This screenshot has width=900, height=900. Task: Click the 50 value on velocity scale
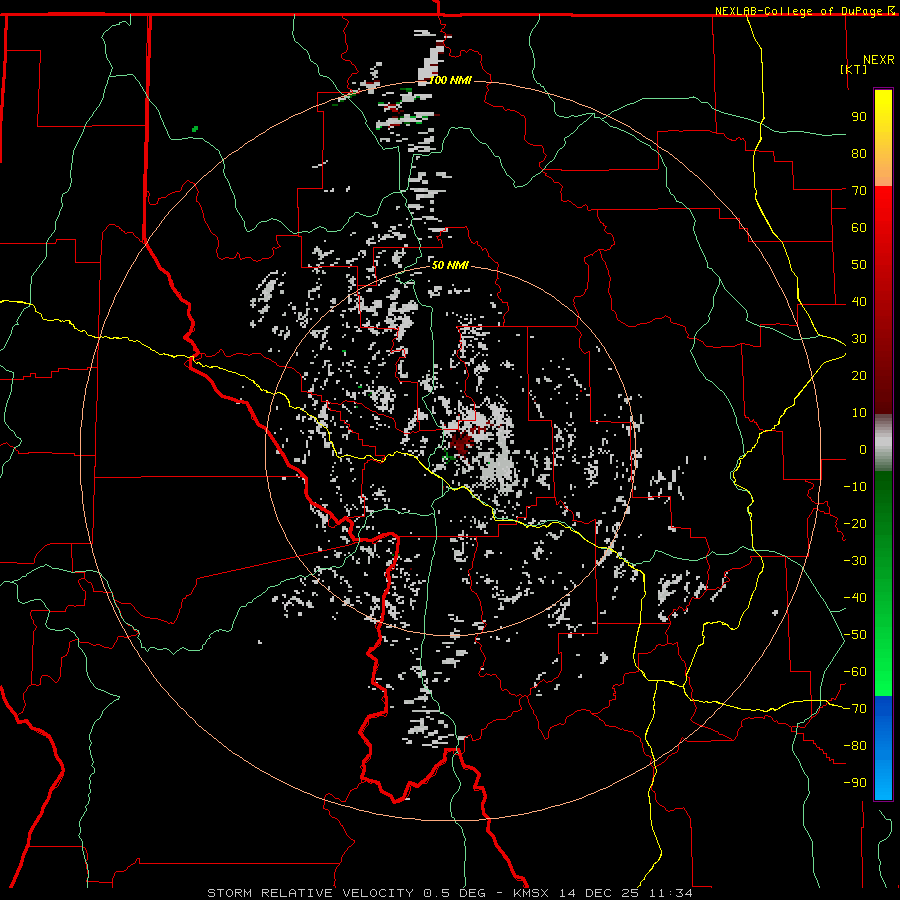click(859, 265)
